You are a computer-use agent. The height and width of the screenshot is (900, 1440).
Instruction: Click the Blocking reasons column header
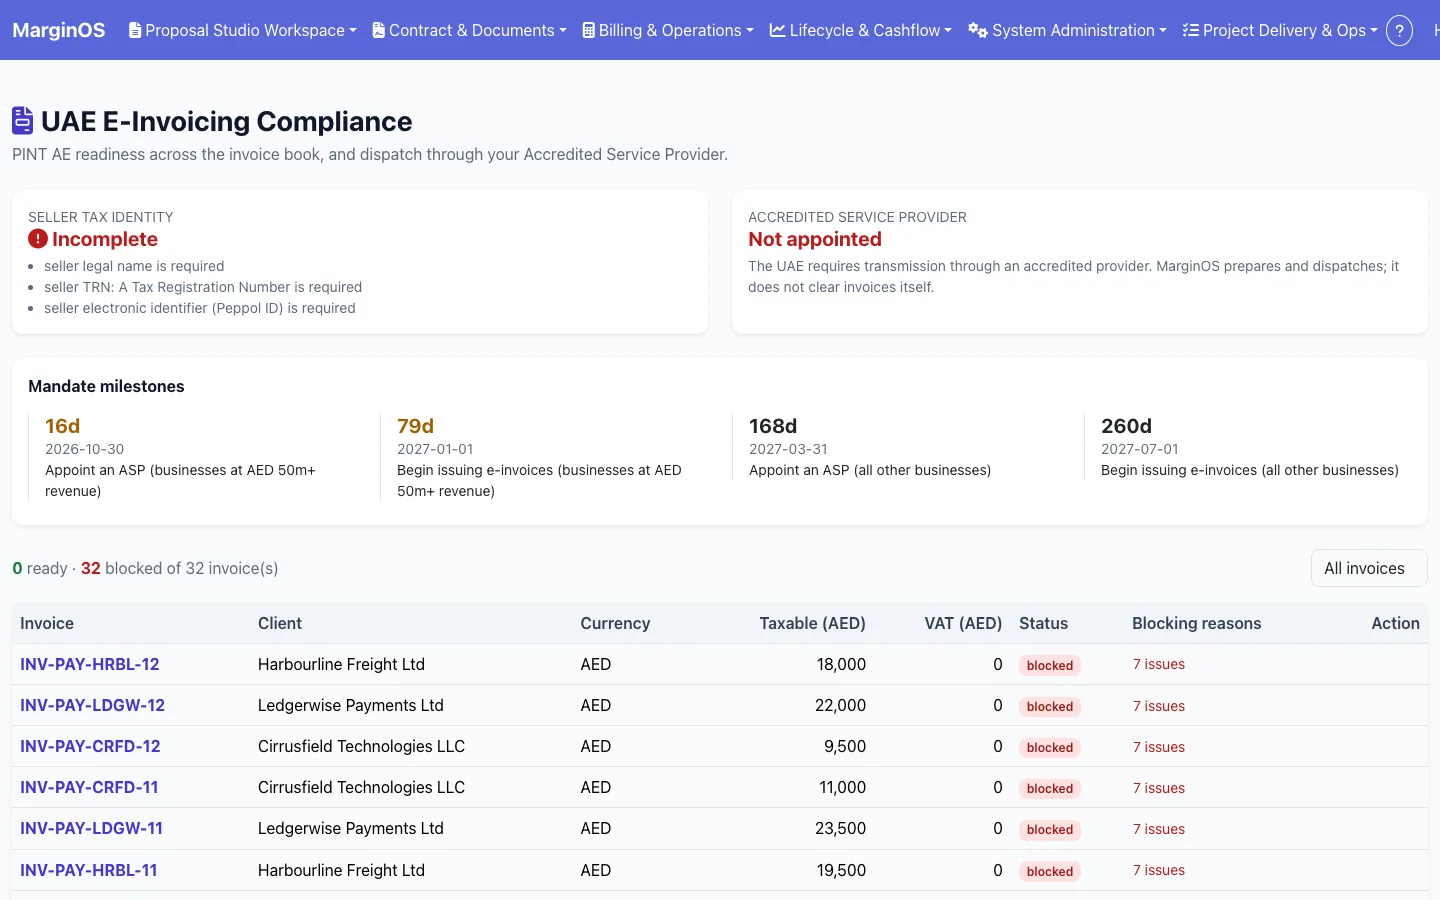[x=1196, y=623]
